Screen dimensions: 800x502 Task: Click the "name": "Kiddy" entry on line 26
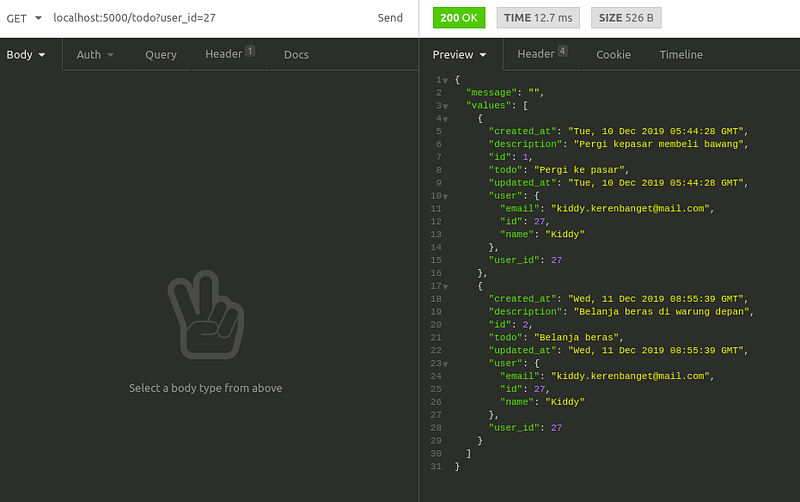click(542, 401)
